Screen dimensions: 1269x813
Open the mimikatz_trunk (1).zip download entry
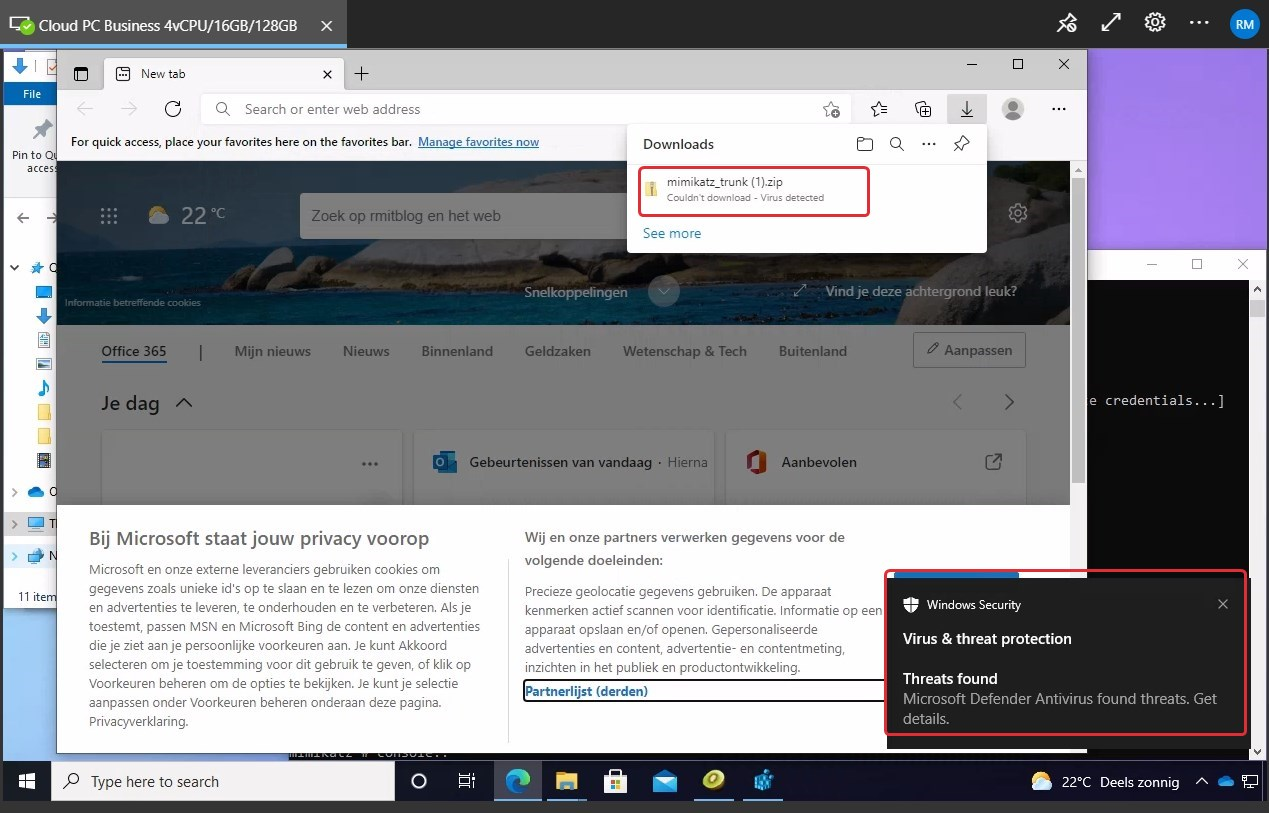(x=753, y=190)
